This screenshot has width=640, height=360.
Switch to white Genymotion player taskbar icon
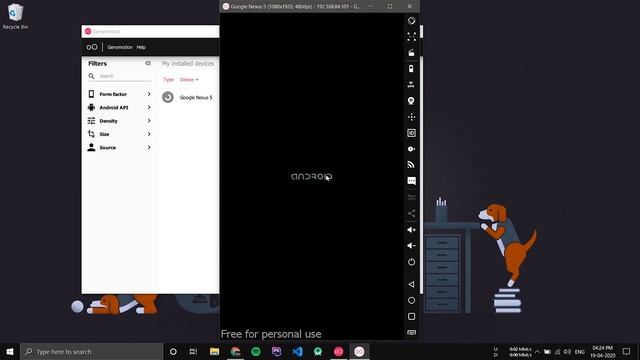[x=359, y=351]
